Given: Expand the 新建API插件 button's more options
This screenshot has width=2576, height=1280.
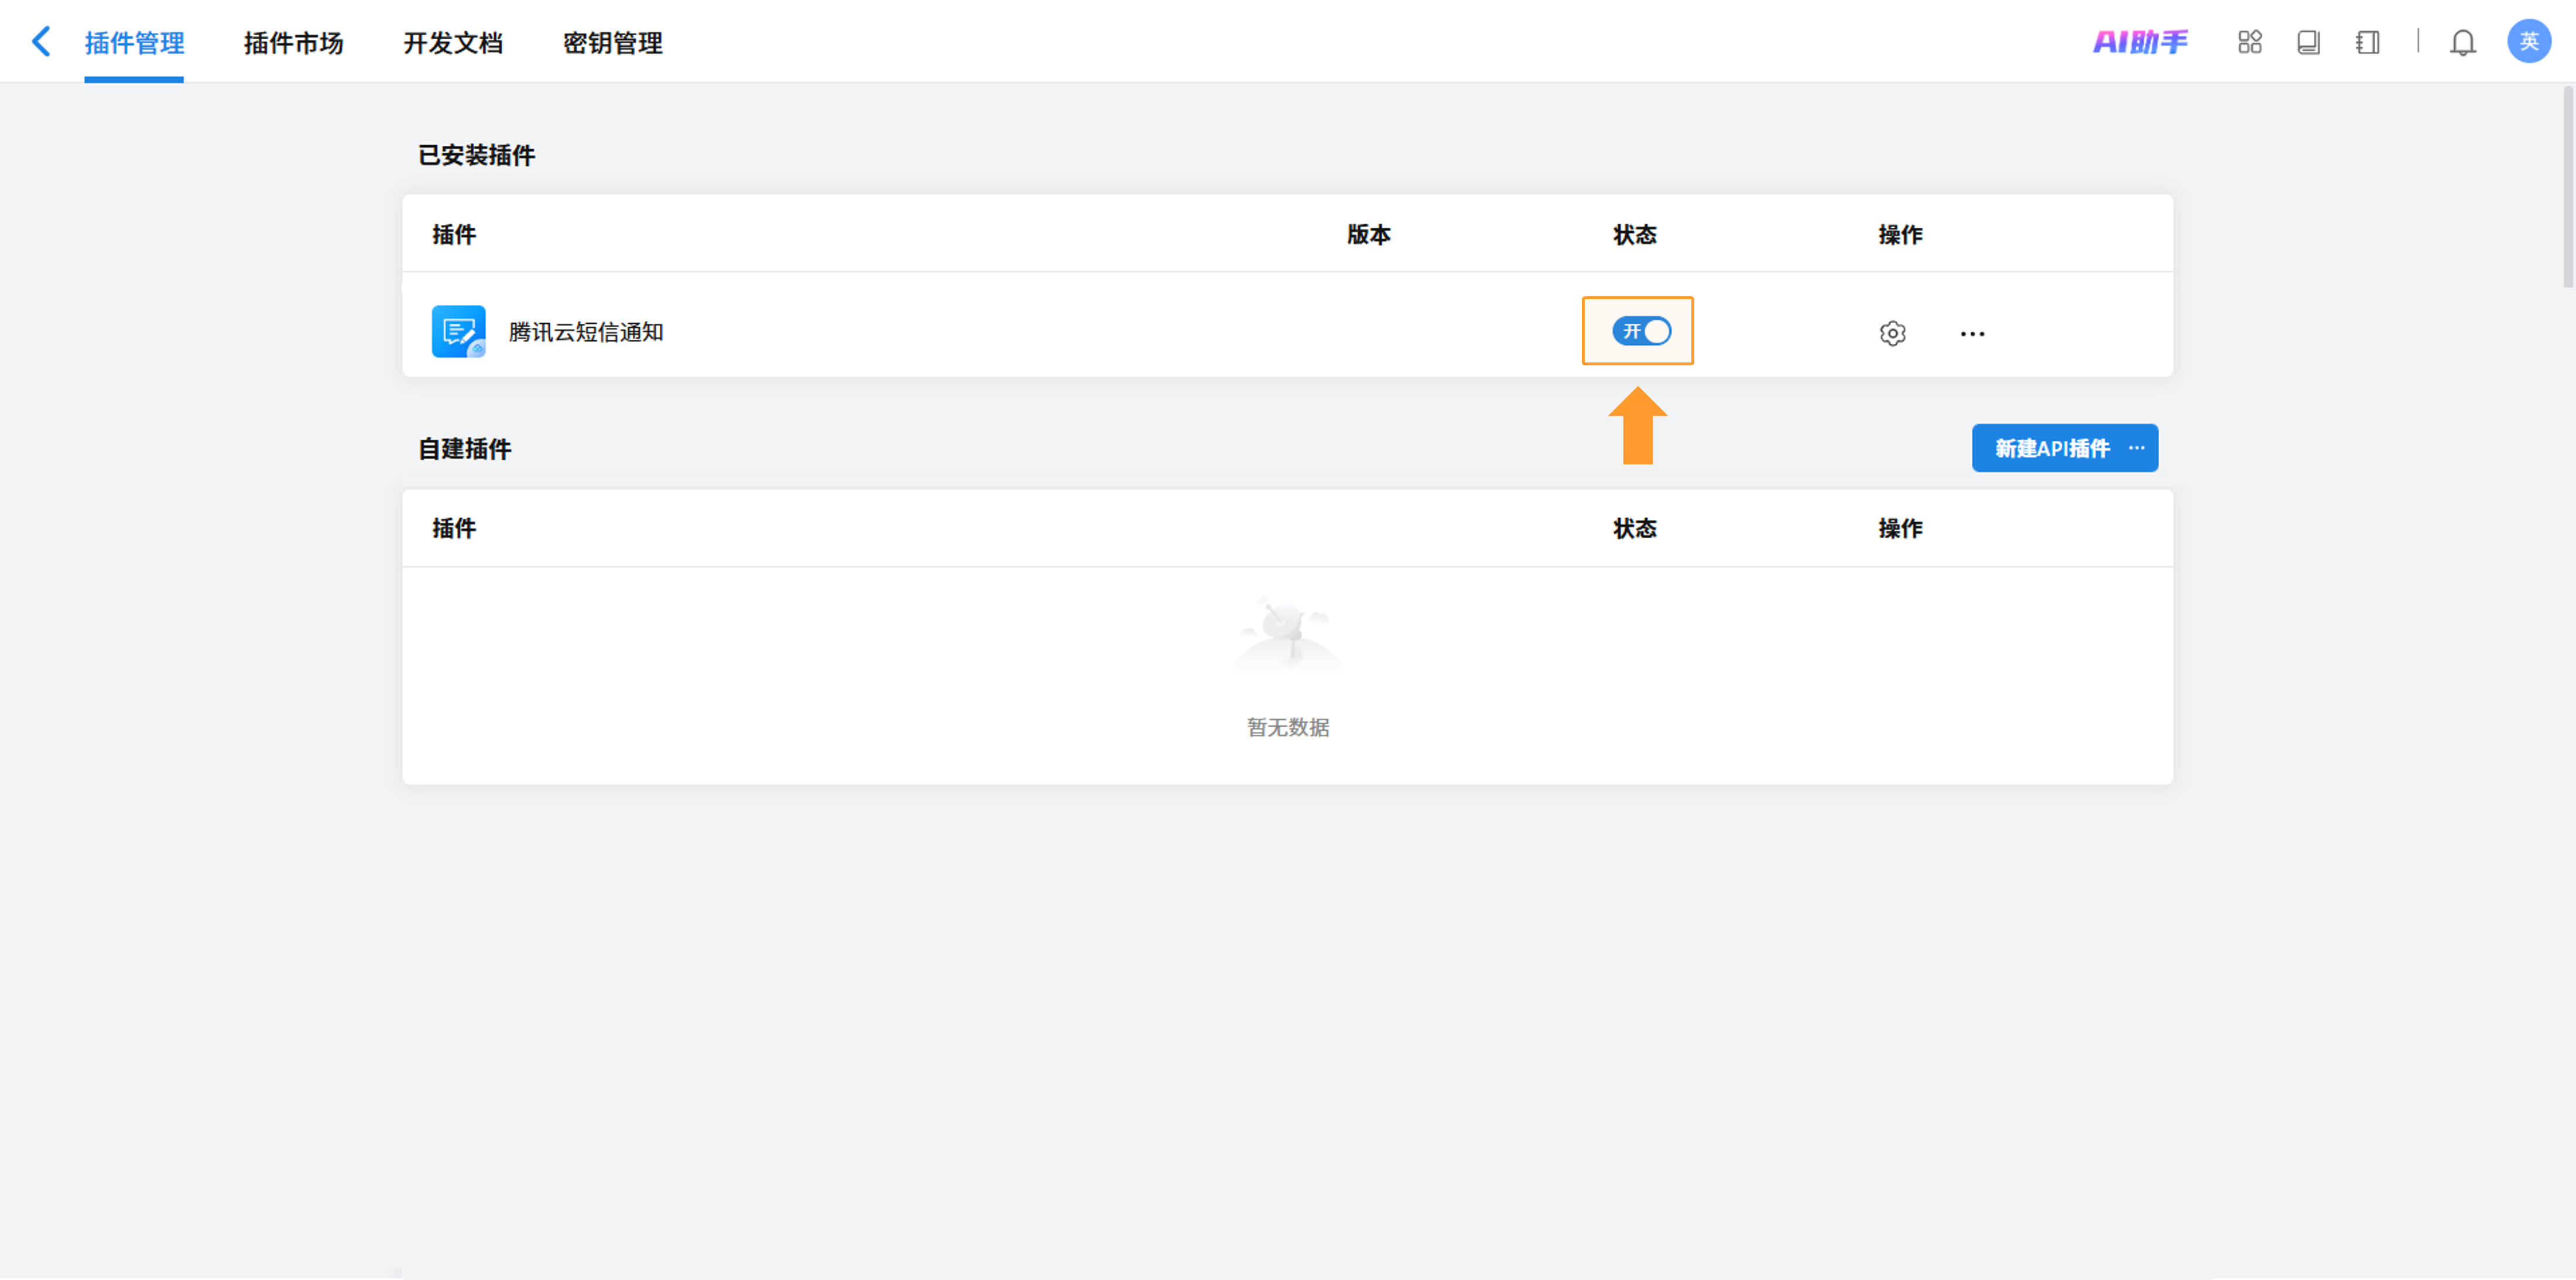Looking at the screenshot, I should [2137, 448].
